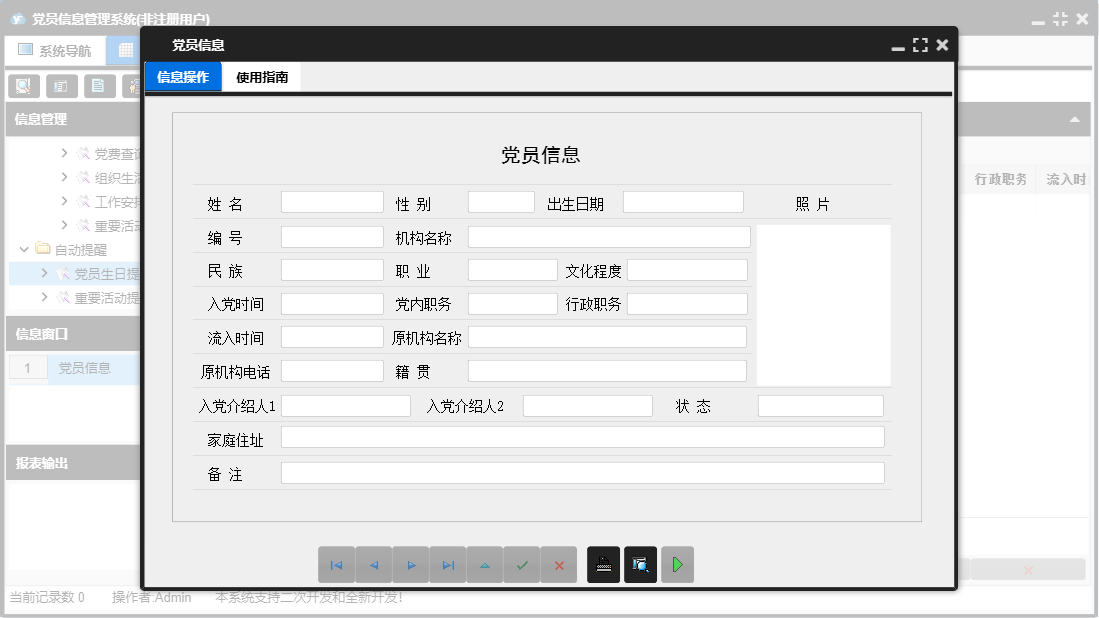
Task: Select the 自动提醒 folder item
Action: click(81, 249)
